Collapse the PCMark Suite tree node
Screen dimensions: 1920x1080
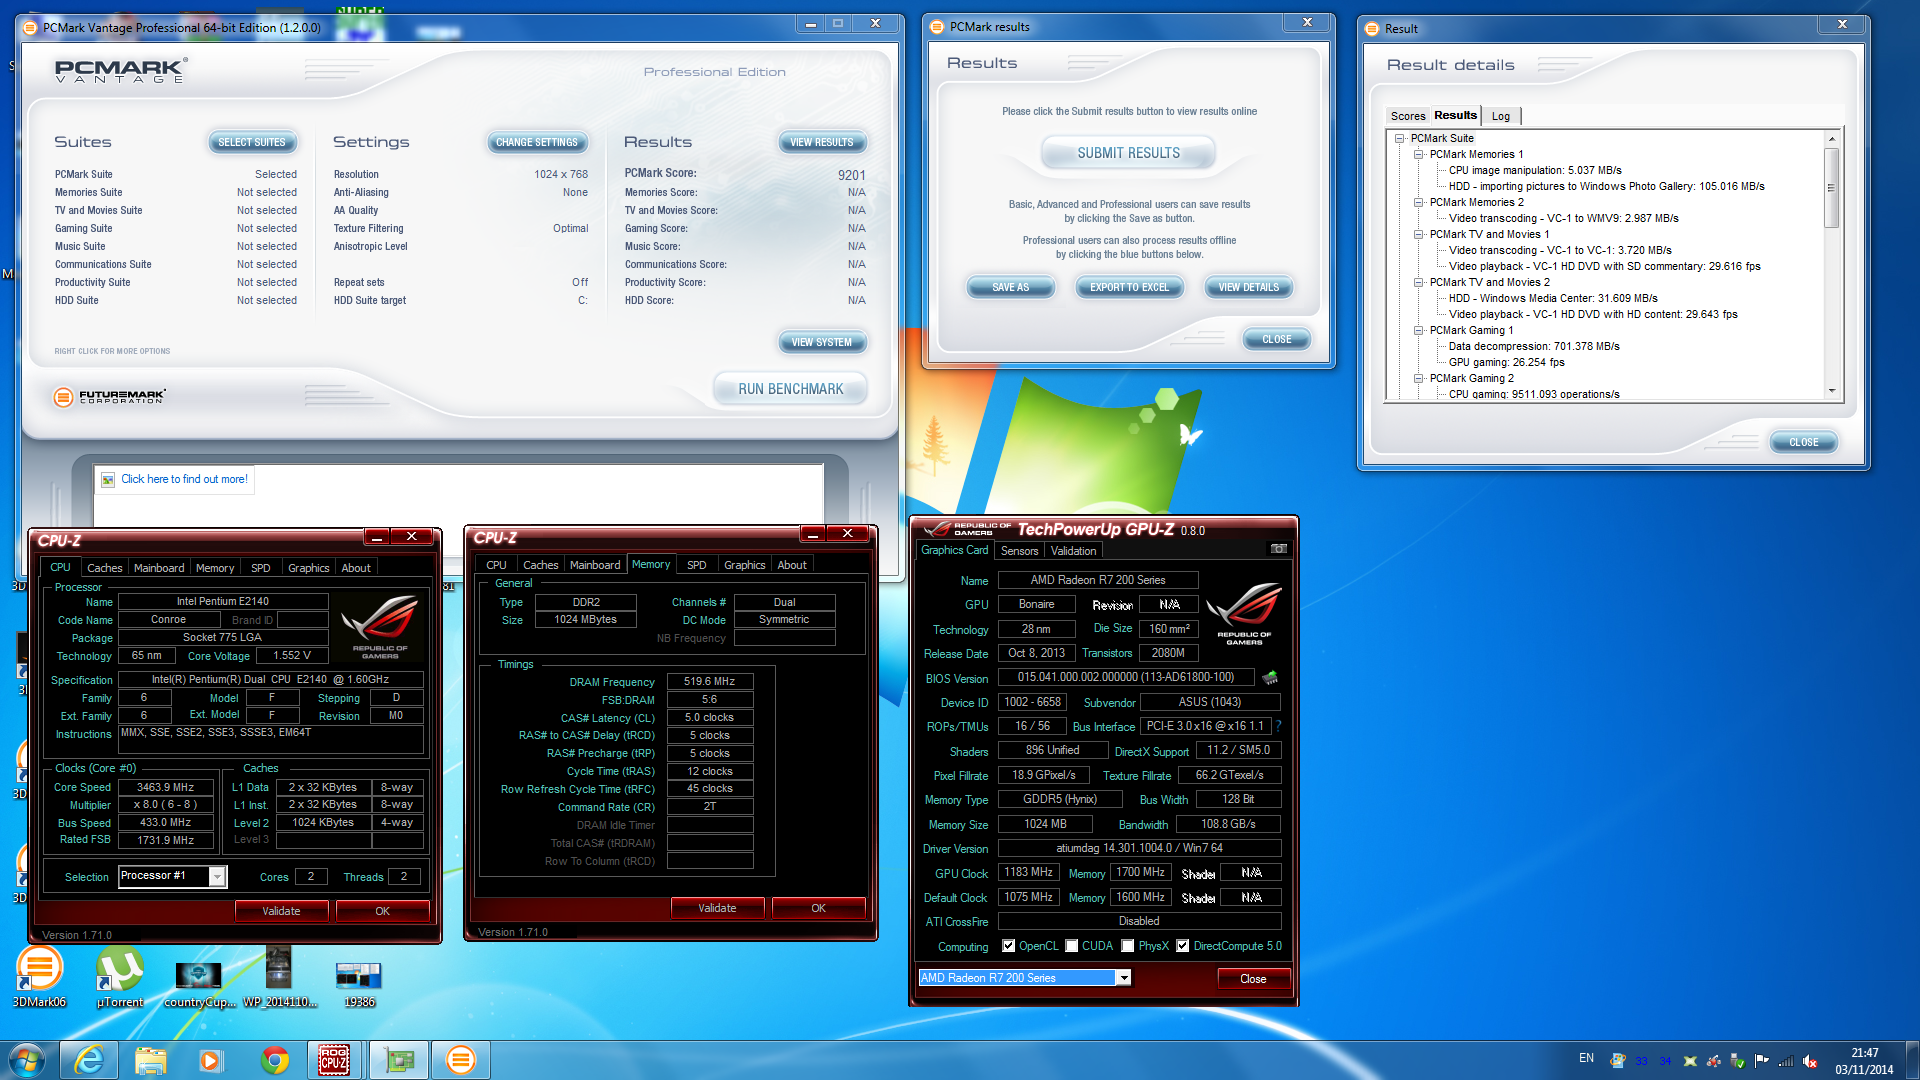coord(1400,139)
